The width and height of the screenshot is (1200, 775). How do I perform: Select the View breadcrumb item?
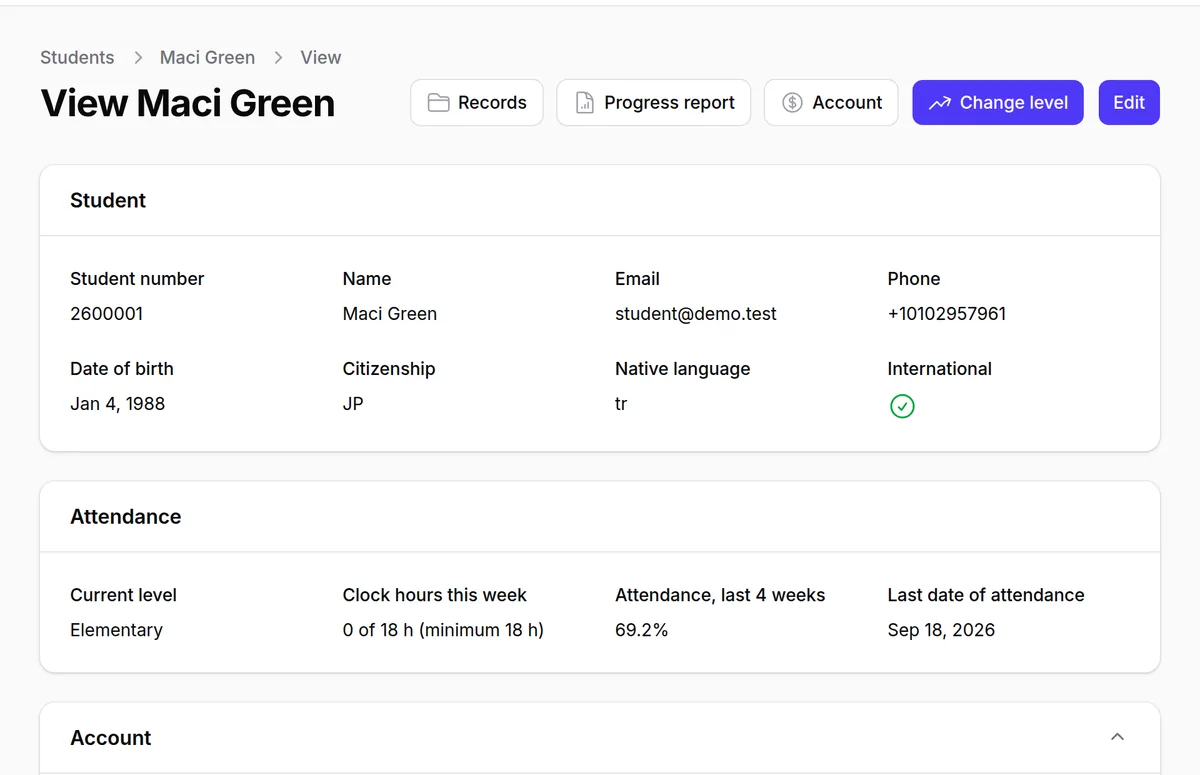click(321, 57)
